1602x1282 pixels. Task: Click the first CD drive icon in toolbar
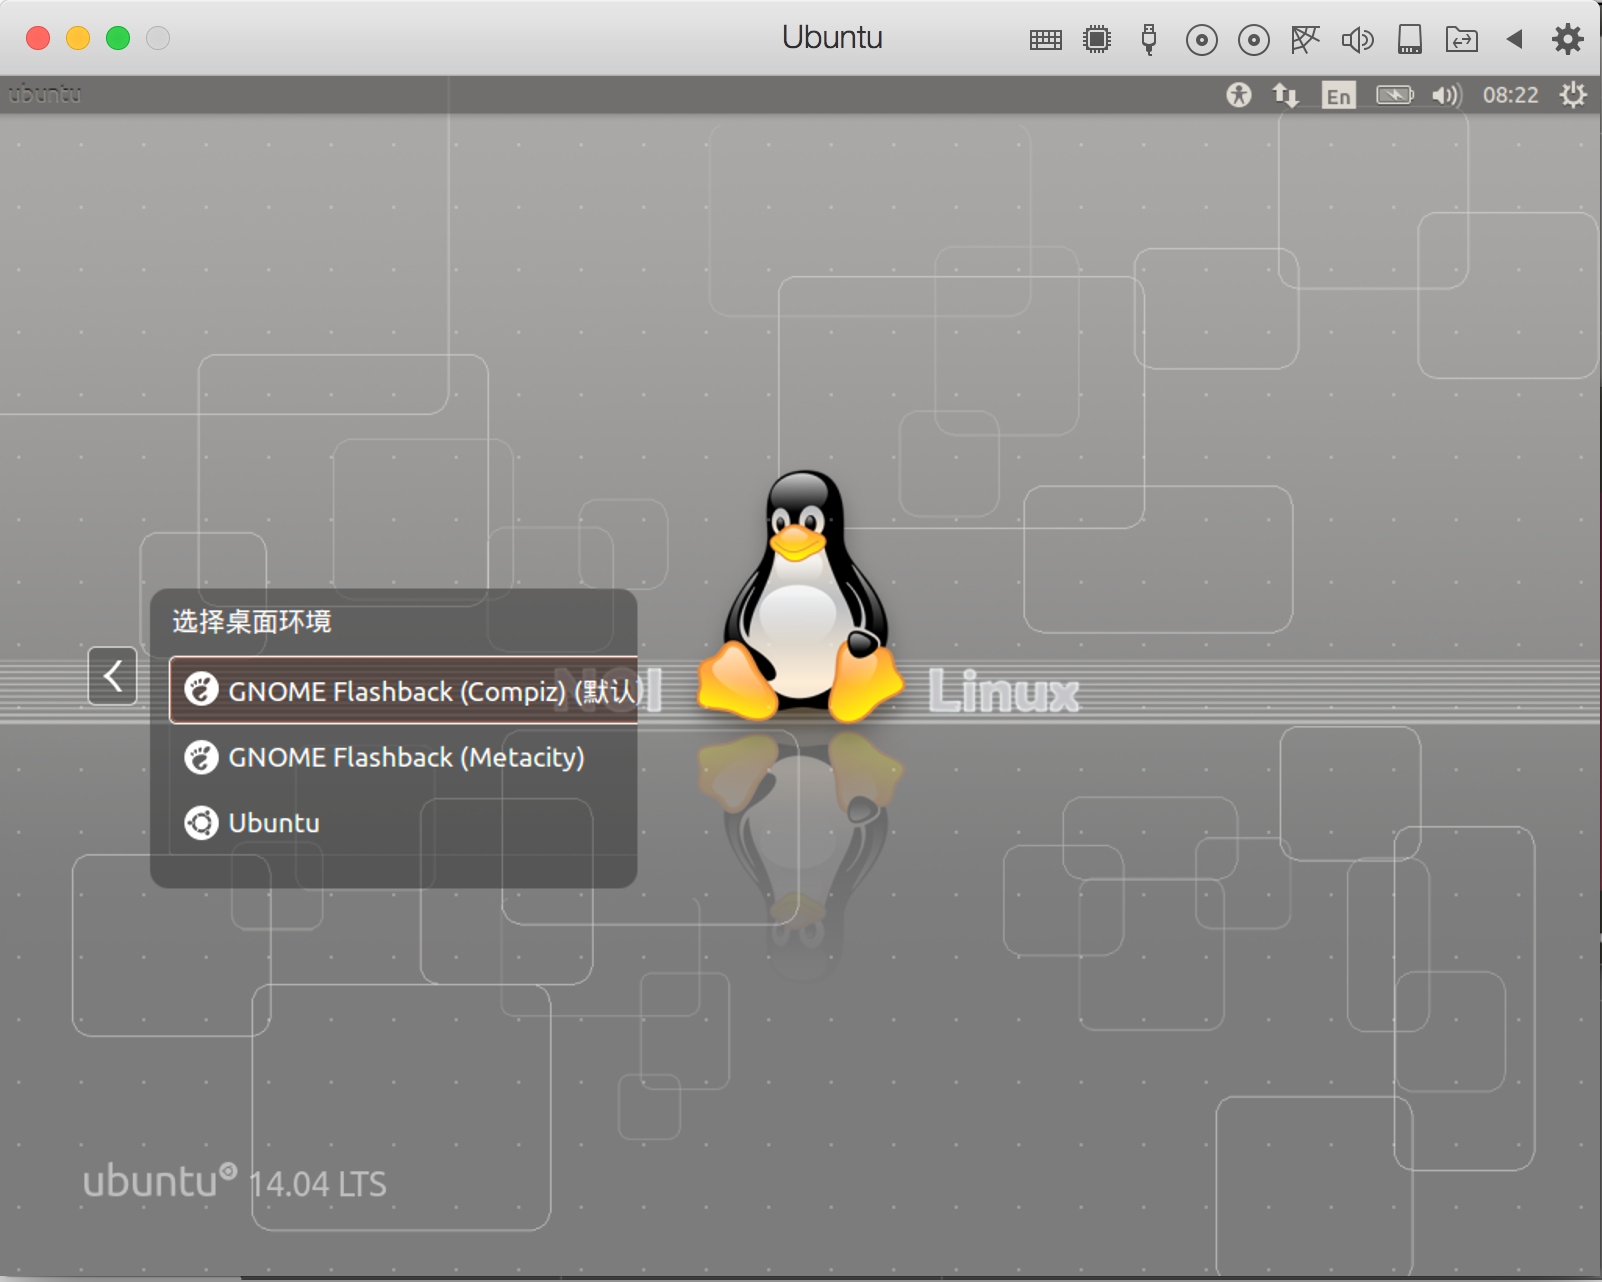click(x=1201, y=38)
